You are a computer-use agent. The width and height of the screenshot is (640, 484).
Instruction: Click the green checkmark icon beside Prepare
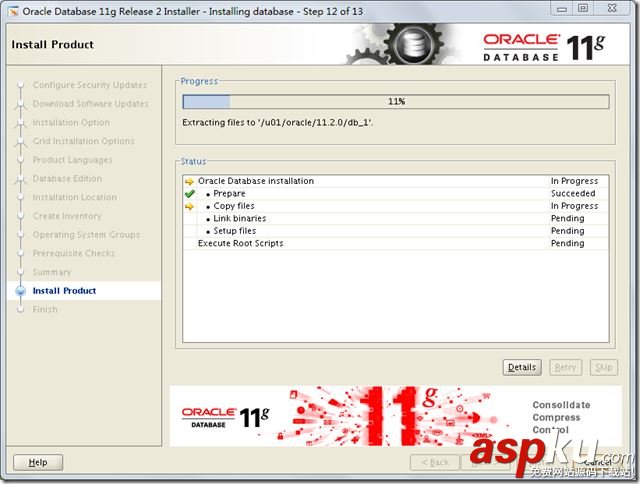[189, 193]
